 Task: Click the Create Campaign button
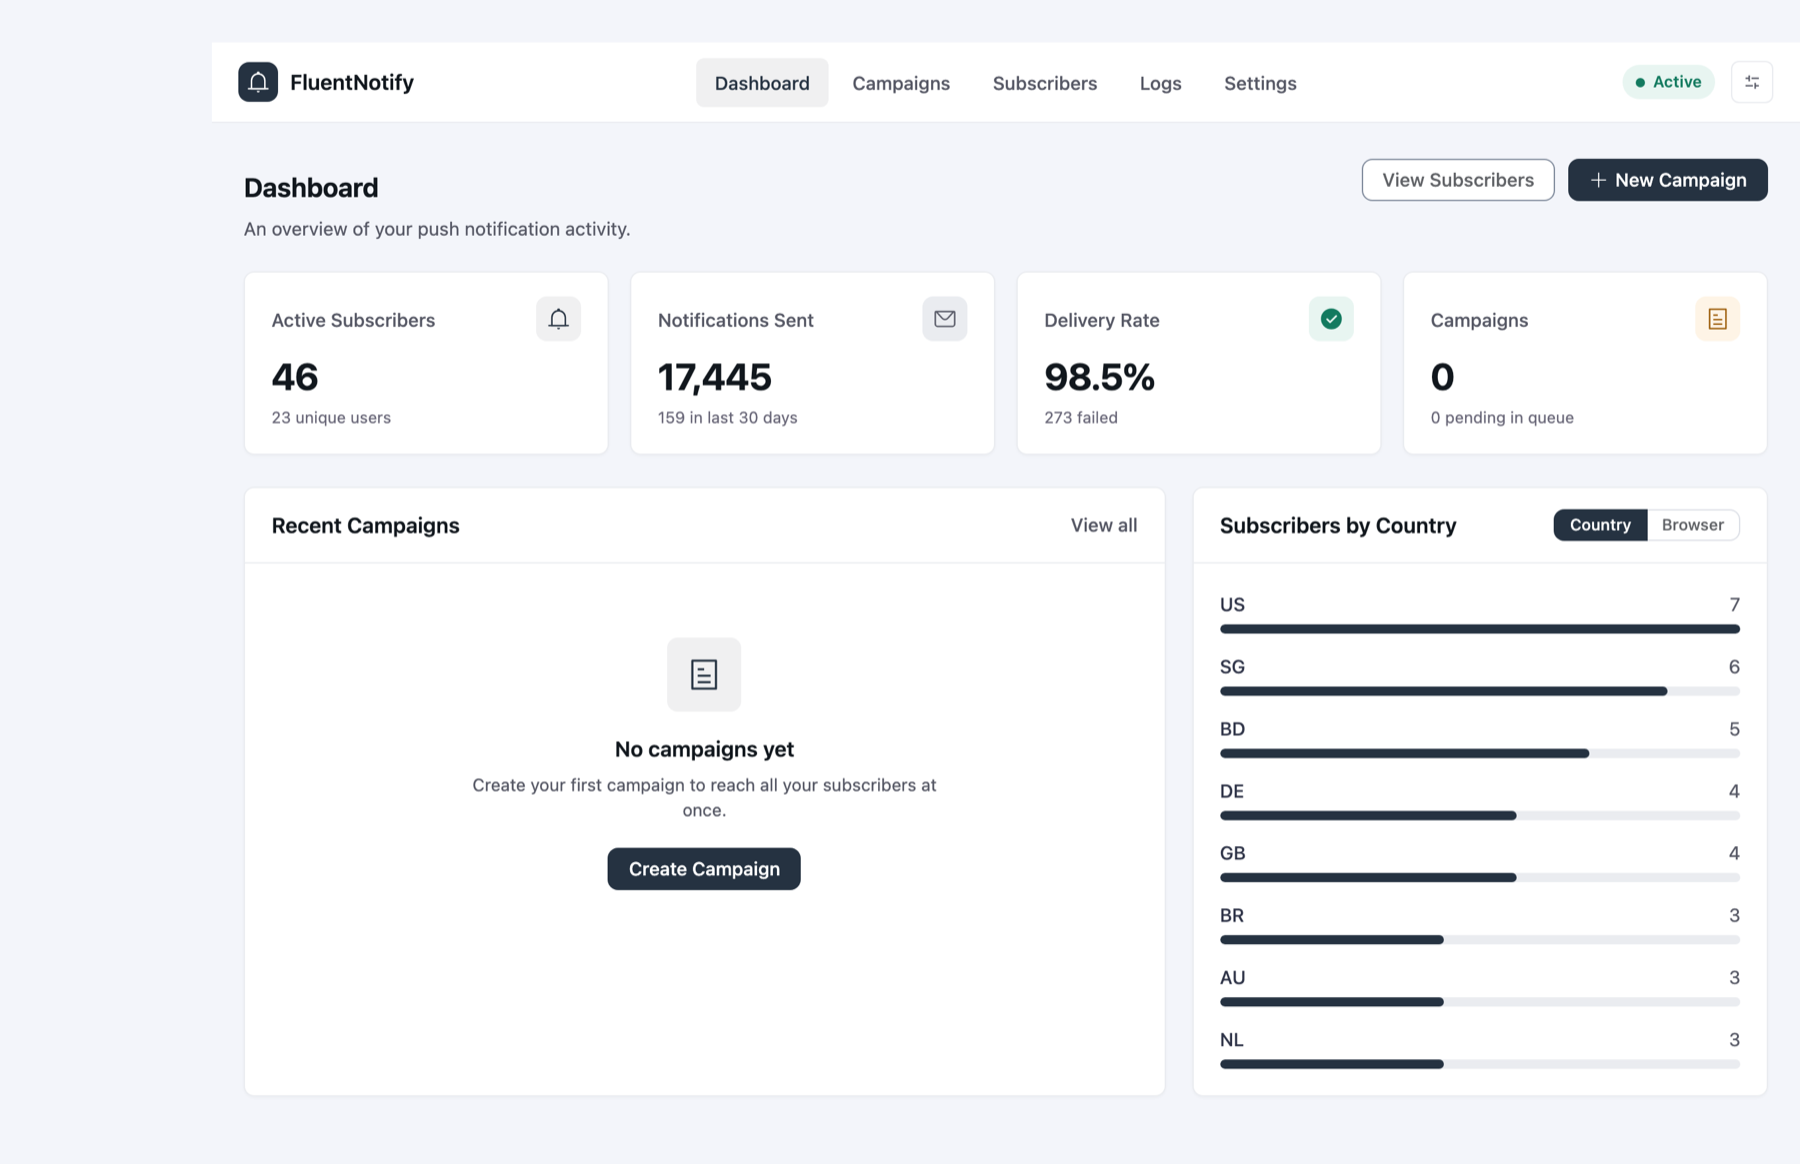[x=704, y=869]
